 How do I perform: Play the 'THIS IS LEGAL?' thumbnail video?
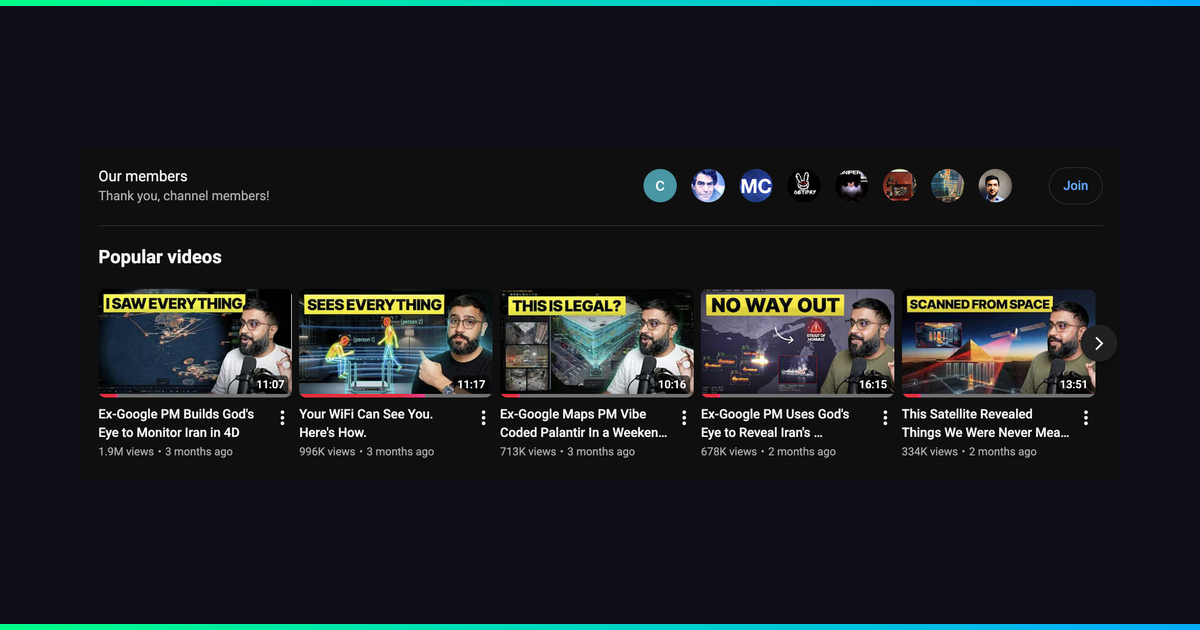(x=597, y=343)
